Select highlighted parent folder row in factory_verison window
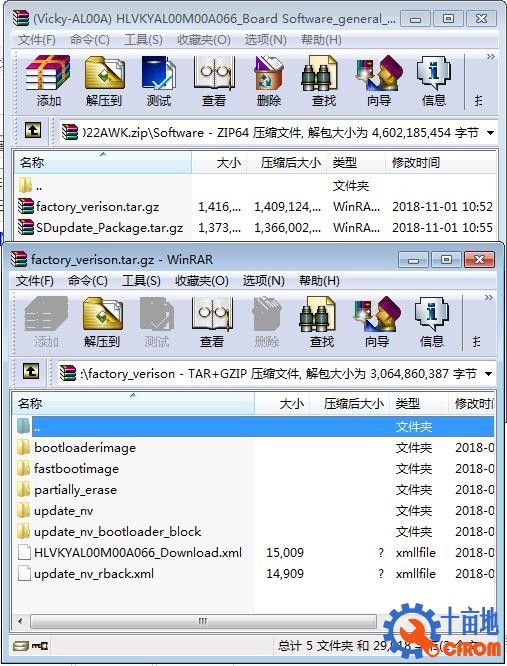The width and height of the screenshot is (507, 666). click(x=254, y=426)
